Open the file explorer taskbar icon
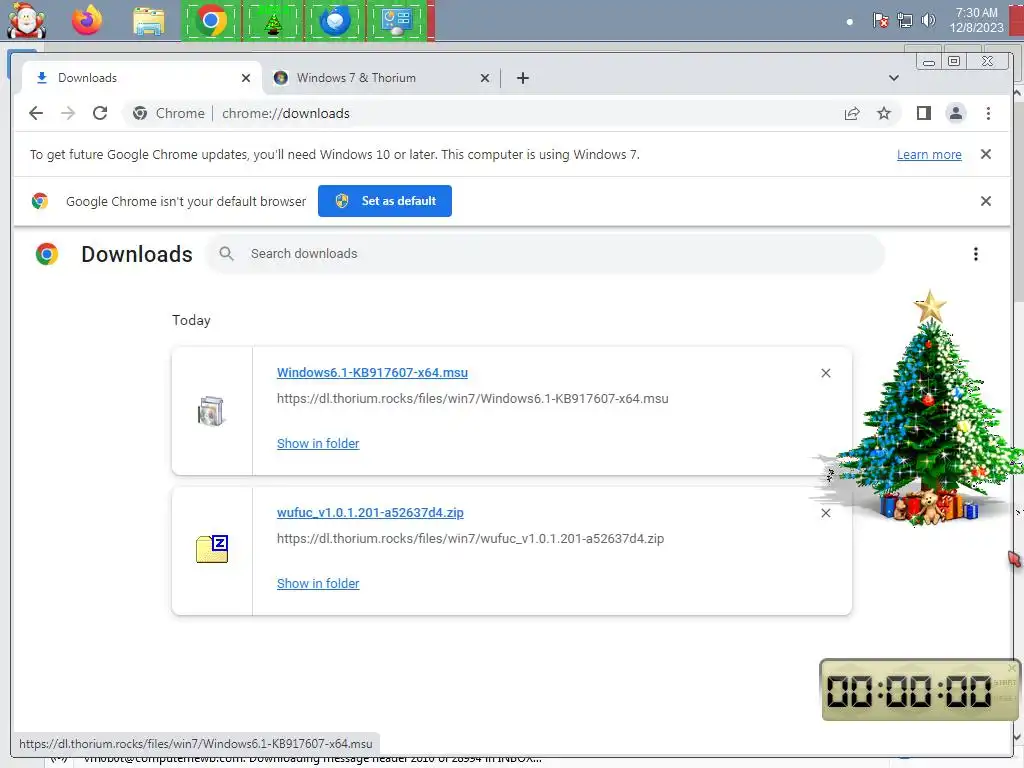Screen dimensions: 1024x768 tap(149, 21)
